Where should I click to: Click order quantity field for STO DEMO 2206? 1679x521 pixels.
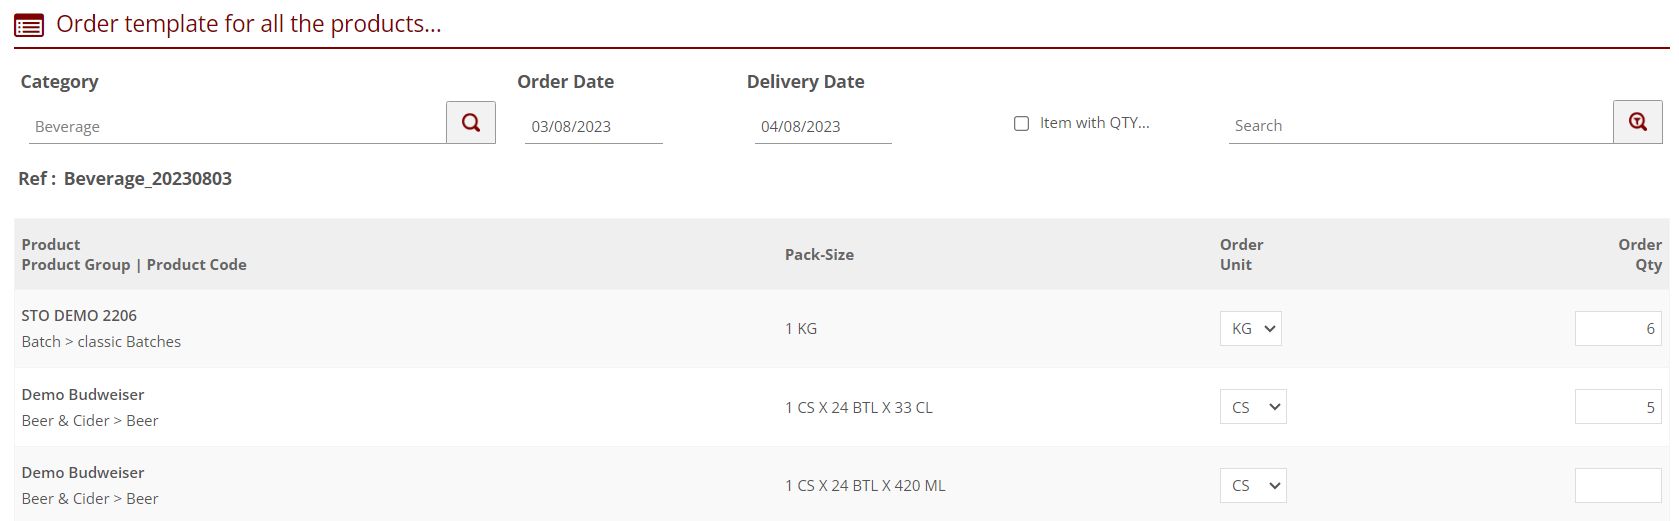pyautogui.click(x=1617, y=329)
